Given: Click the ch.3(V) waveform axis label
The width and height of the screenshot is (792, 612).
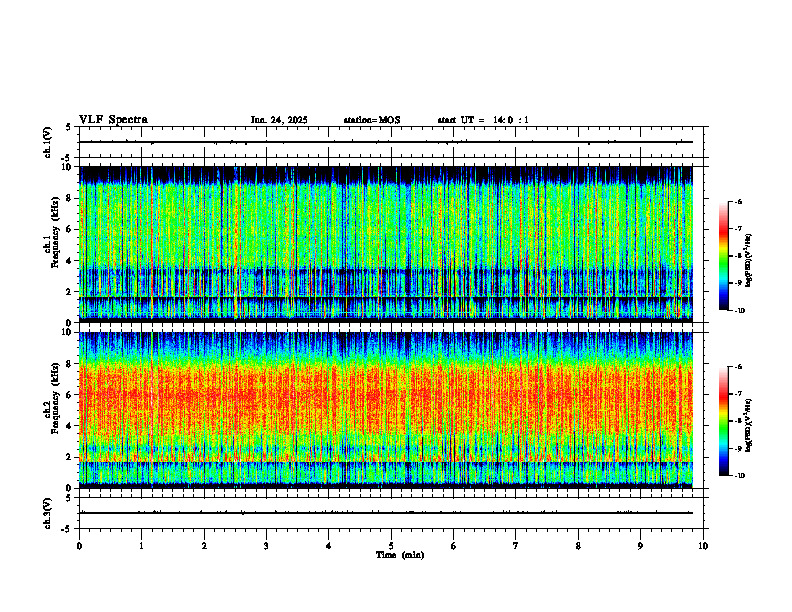Looking at the screenshot, I should [x=47, y=514].
